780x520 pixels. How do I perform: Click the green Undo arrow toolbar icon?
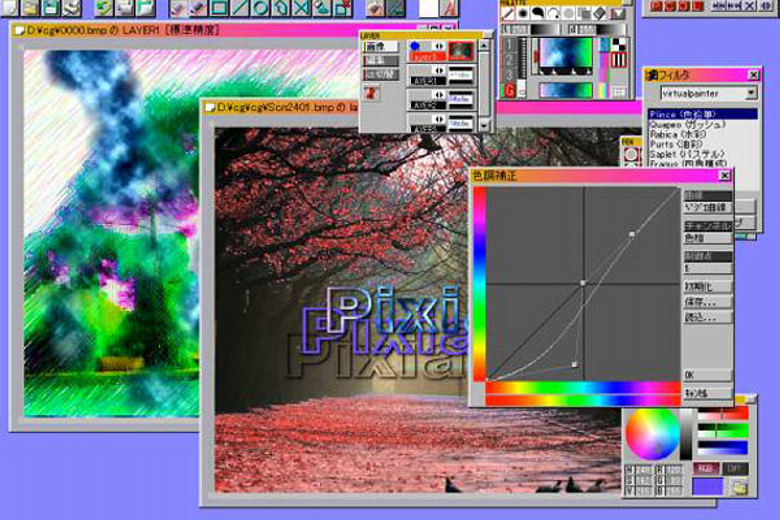(103, 7)
